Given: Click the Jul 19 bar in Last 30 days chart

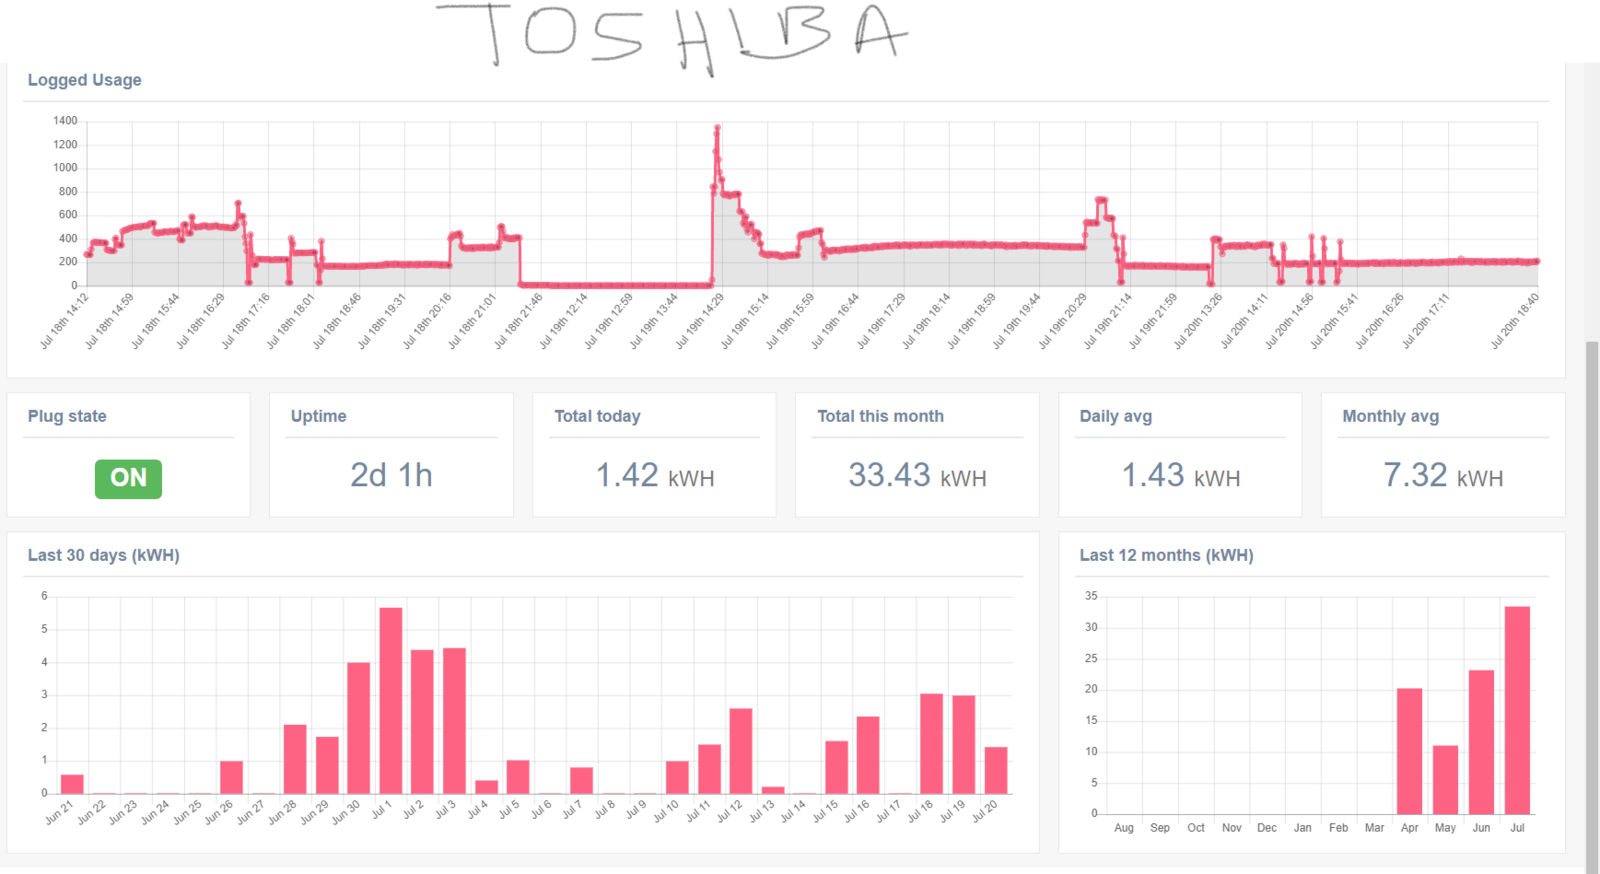Looking at the screenshot, I should (964, 744).
